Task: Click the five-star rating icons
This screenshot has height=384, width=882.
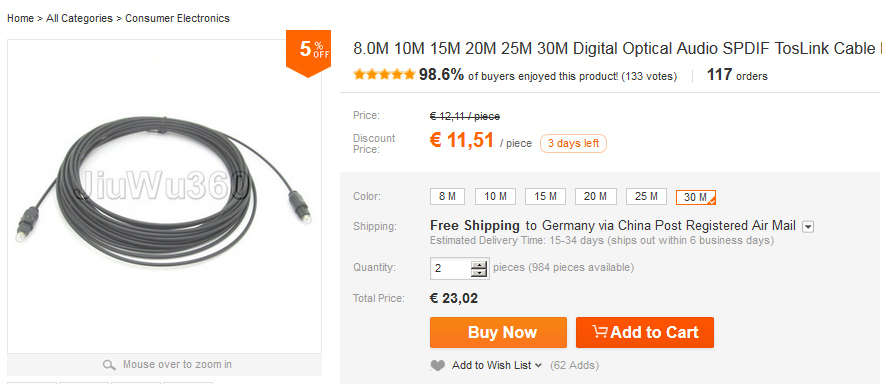Action: coord(384,75)
